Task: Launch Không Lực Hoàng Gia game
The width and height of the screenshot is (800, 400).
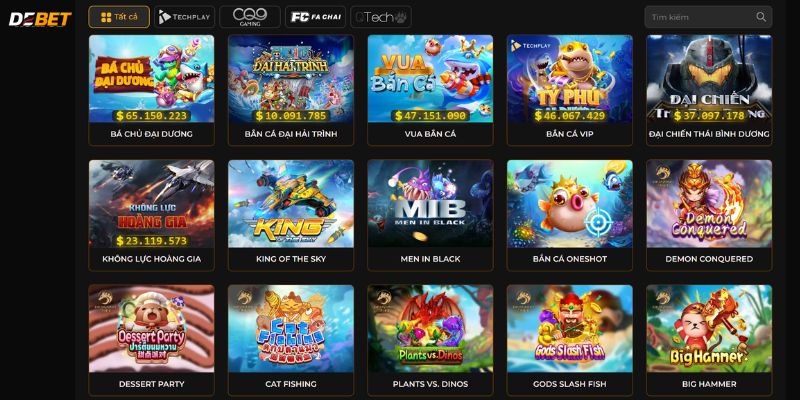Action: pyautogui.click(x=152, y=215)
